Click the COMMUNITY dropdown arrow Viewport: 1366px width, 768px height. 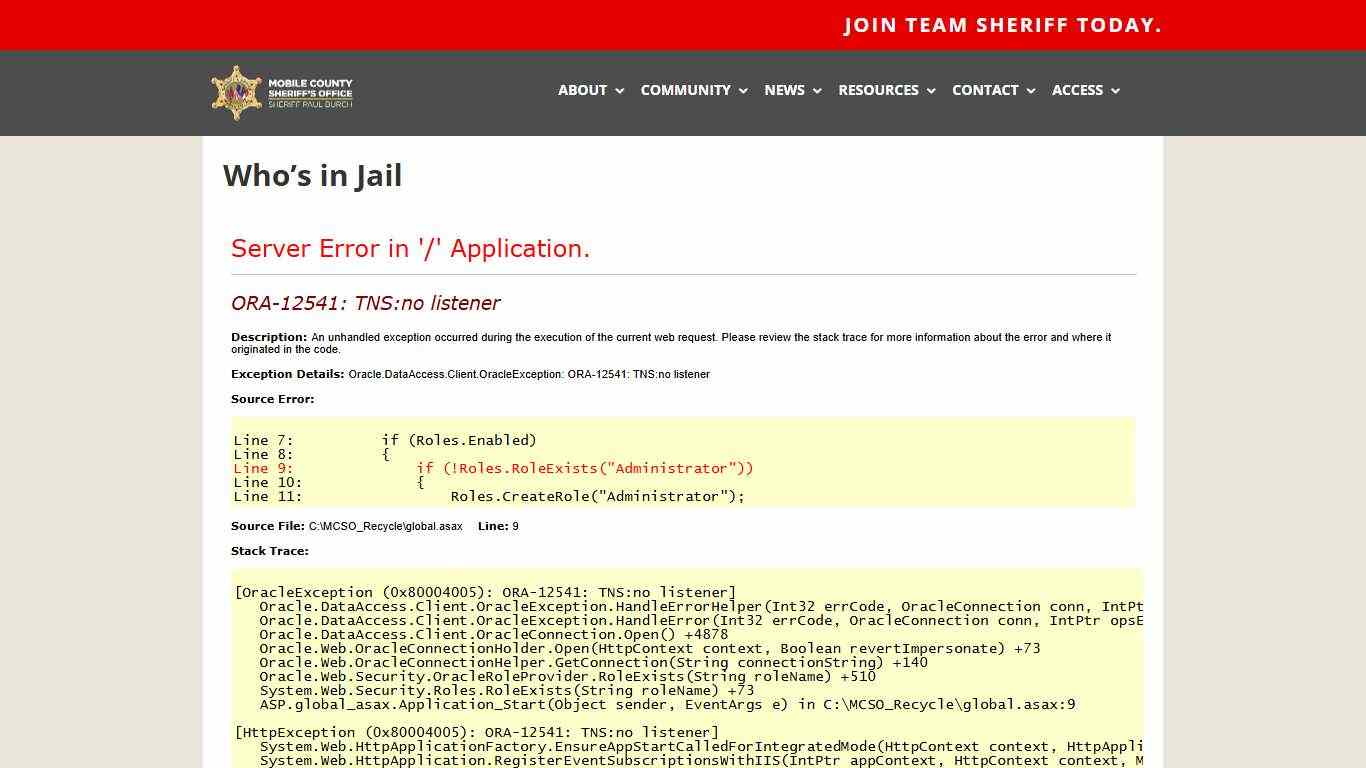coord(743,91)
